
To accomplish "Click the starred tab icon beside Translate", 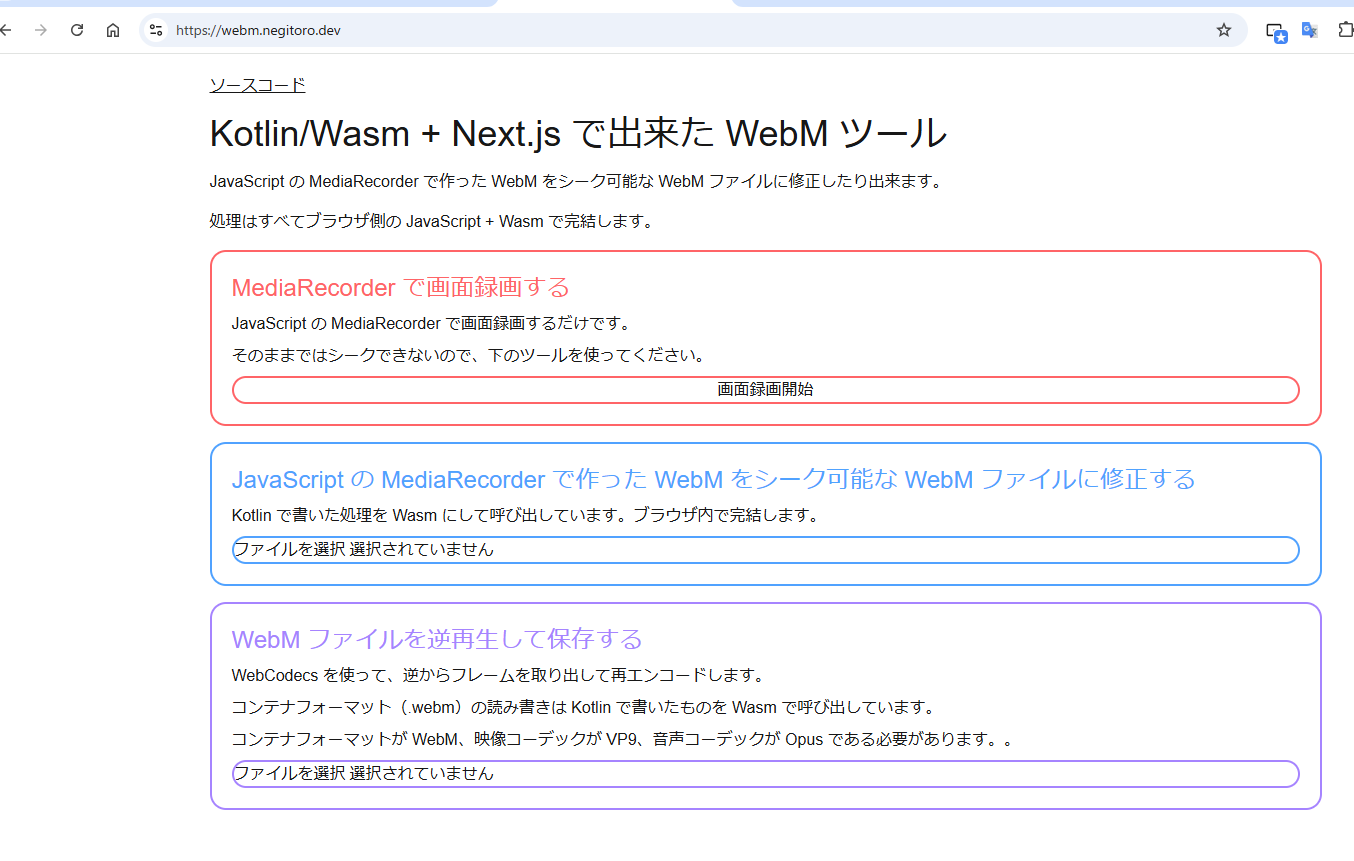I will pos(1276,32).
